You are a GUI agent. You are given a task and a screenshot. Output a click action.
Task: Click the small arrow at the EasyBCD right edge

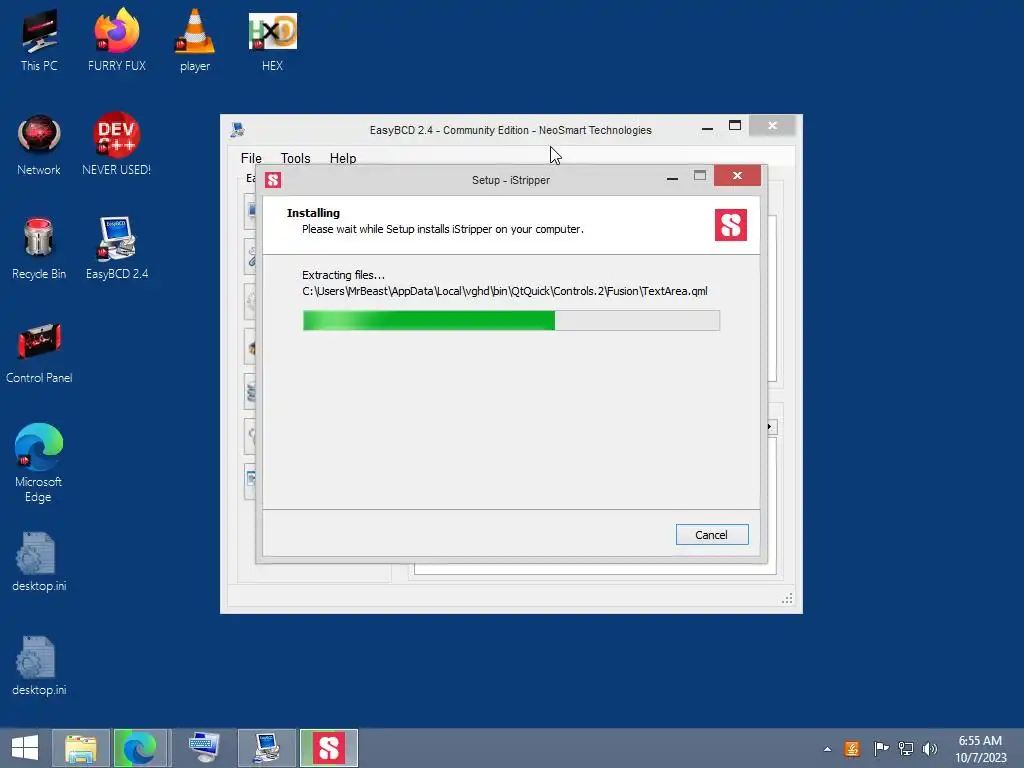pos(771,426)
